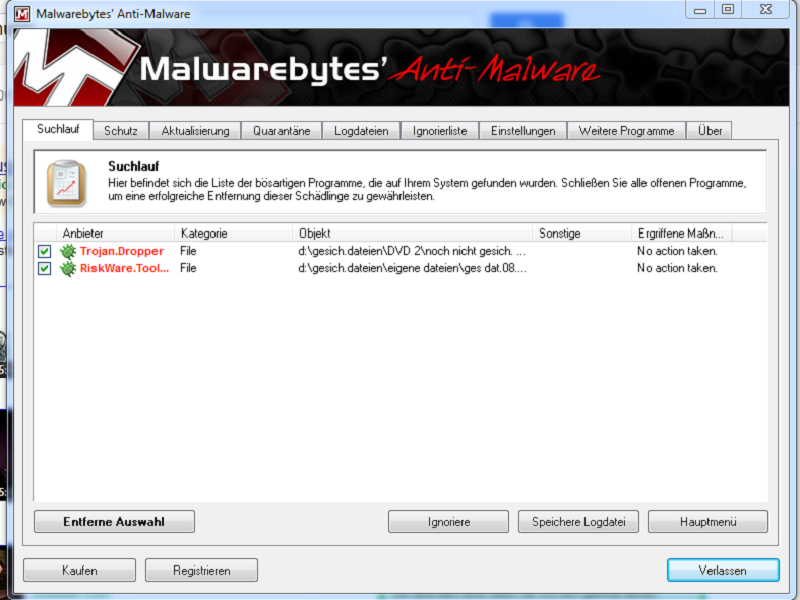
Task: Maximize the Malwarebytes window
Action: [x=728, y=10]
